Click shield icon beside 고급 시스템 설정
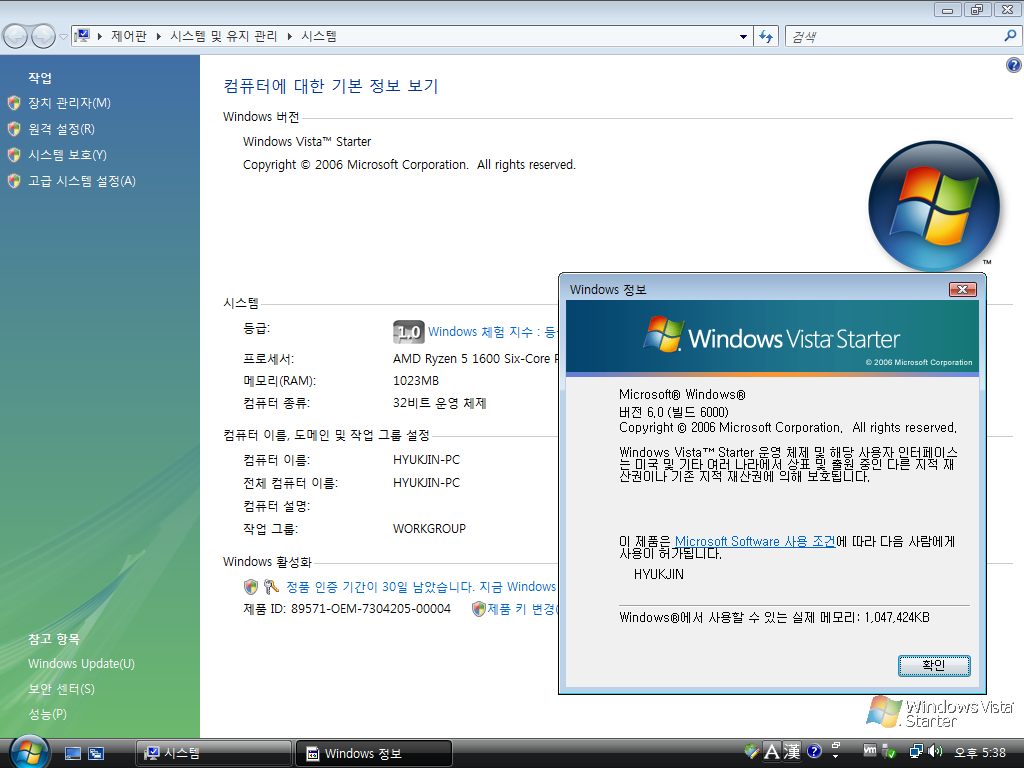1024x768 pixels. pyautogui.click(x=14, y=181)
